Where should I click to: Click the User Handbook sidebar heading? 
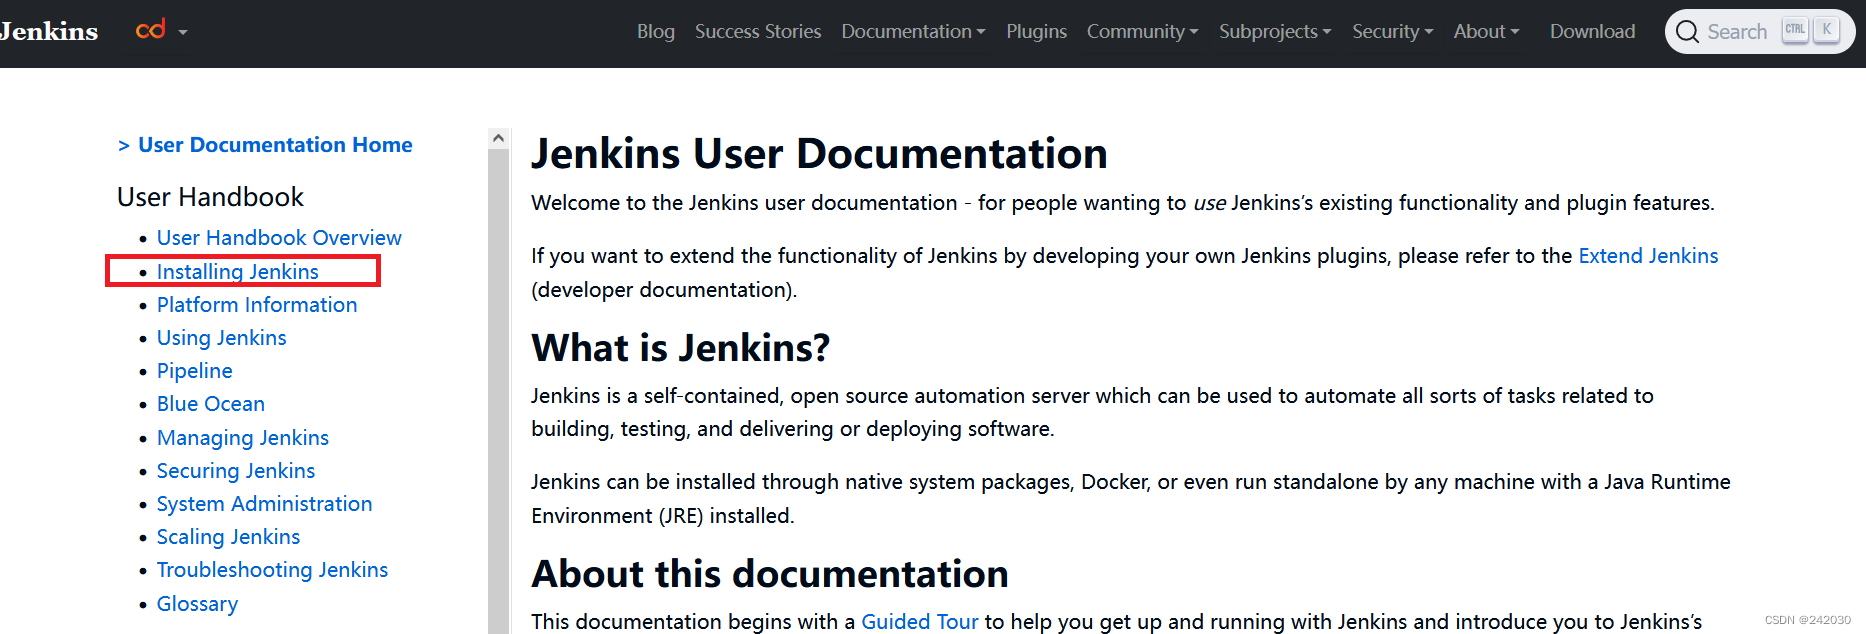click(210, 197)
